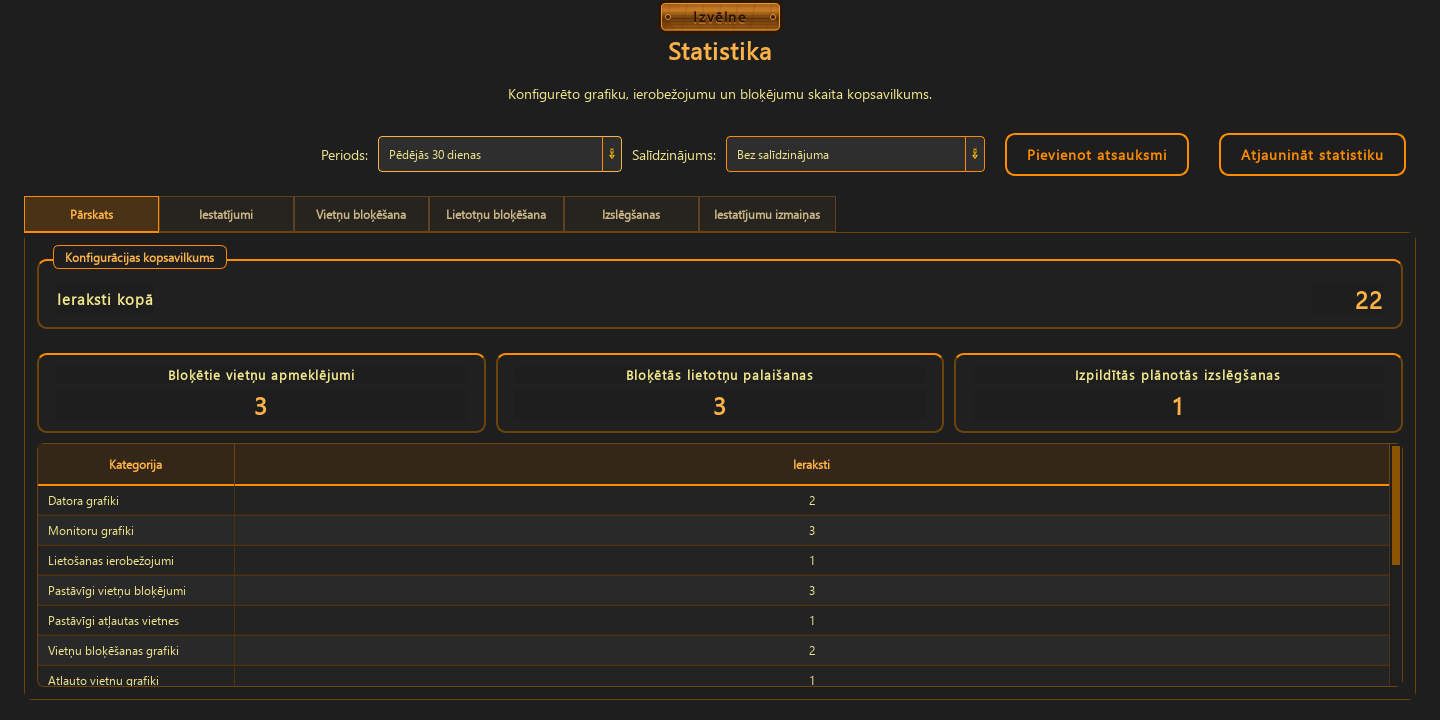The width and height of the screenshot is (1440, 720).
Task: Click the Kategorija column header
Action: tap(136, 465)
